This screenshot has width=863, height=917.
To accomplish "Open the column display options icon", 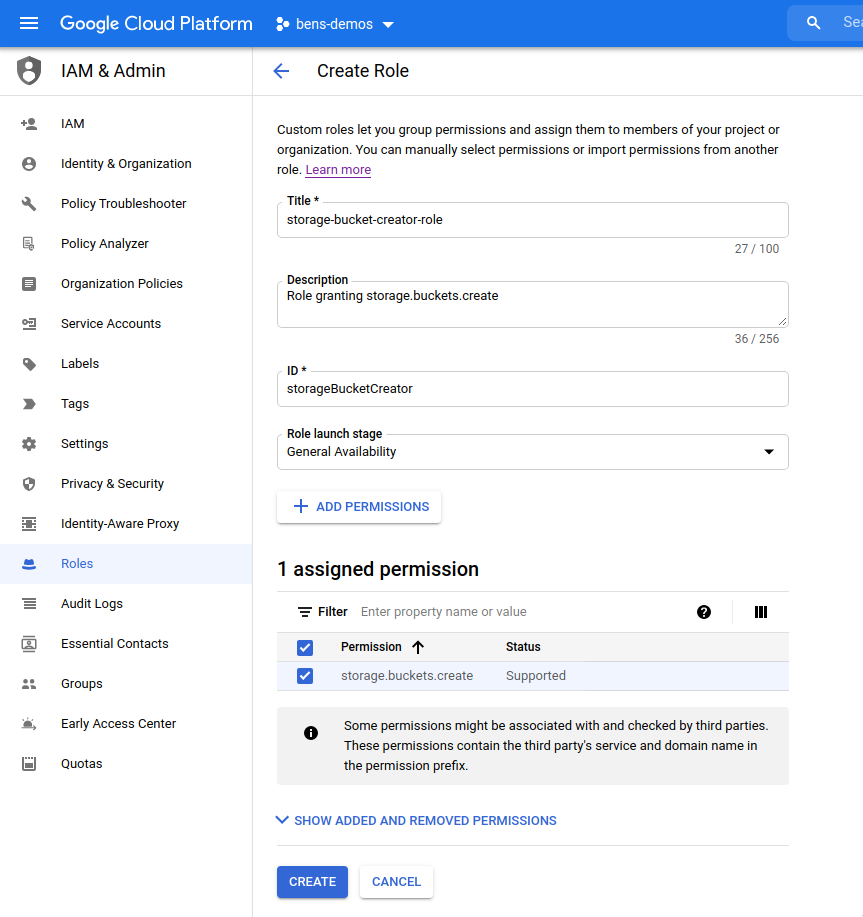I will 761,612.
